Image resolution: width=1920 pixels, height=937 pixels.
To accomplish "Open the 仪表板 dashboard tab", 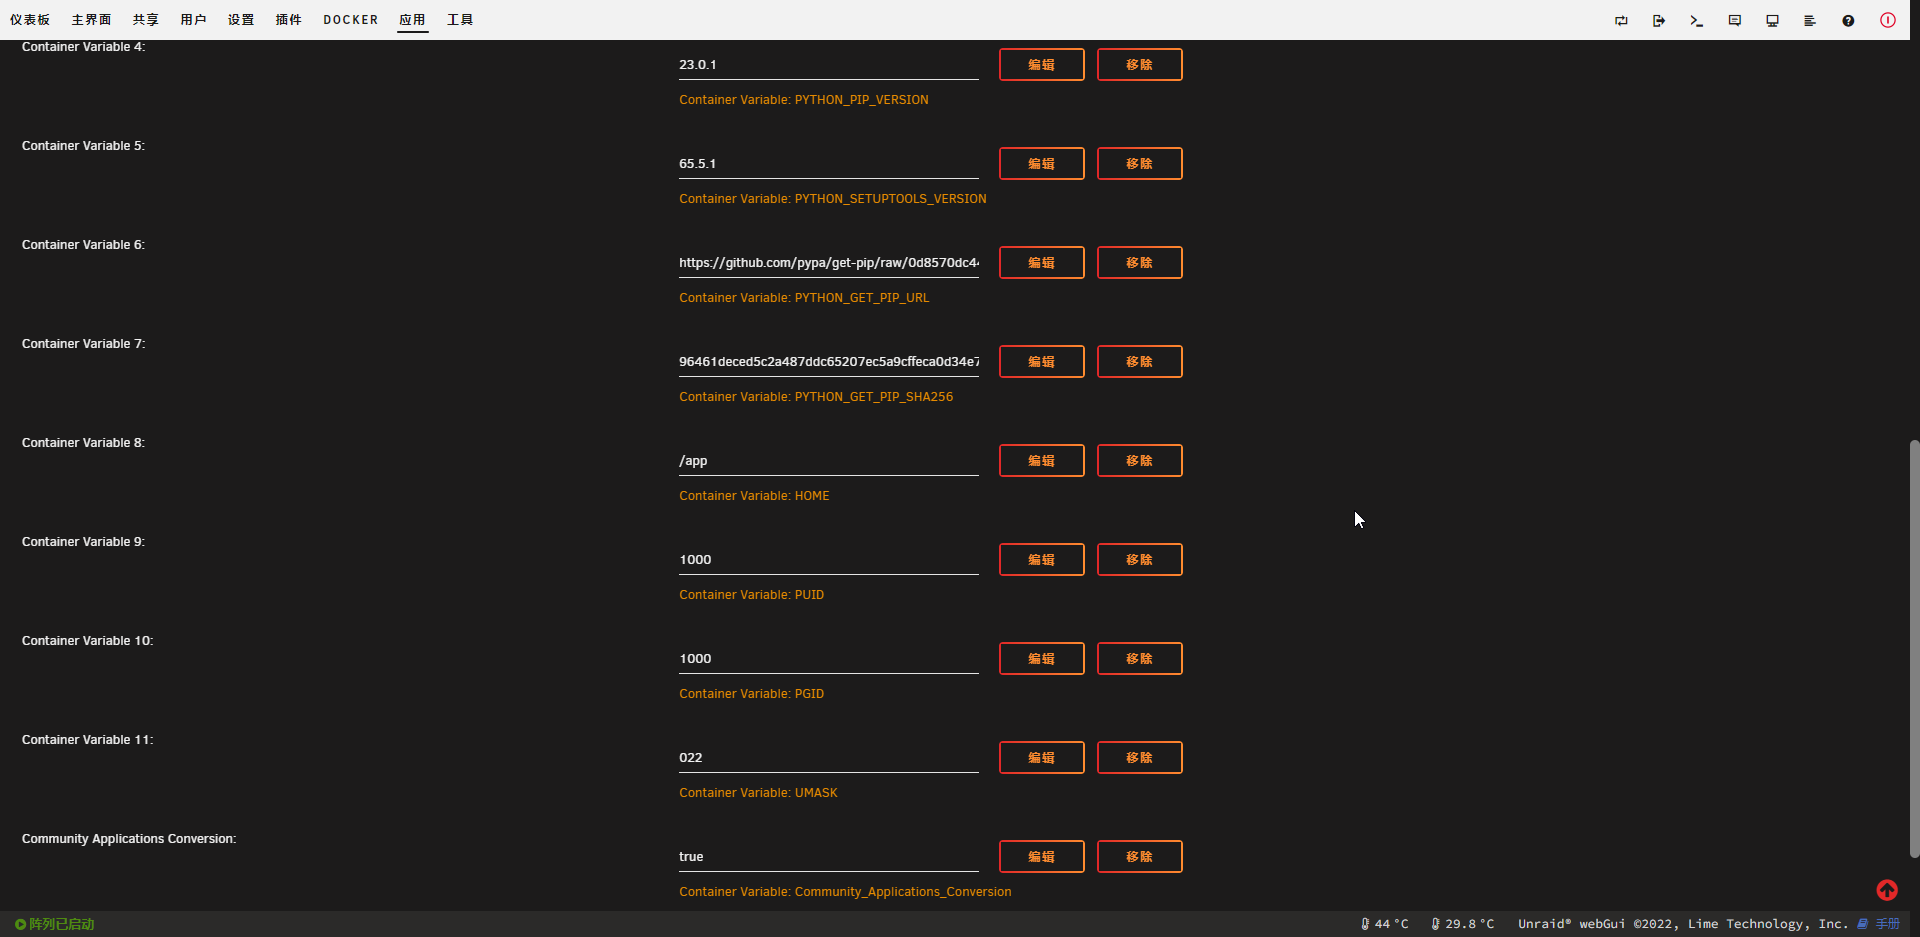I will click(30, 19).
